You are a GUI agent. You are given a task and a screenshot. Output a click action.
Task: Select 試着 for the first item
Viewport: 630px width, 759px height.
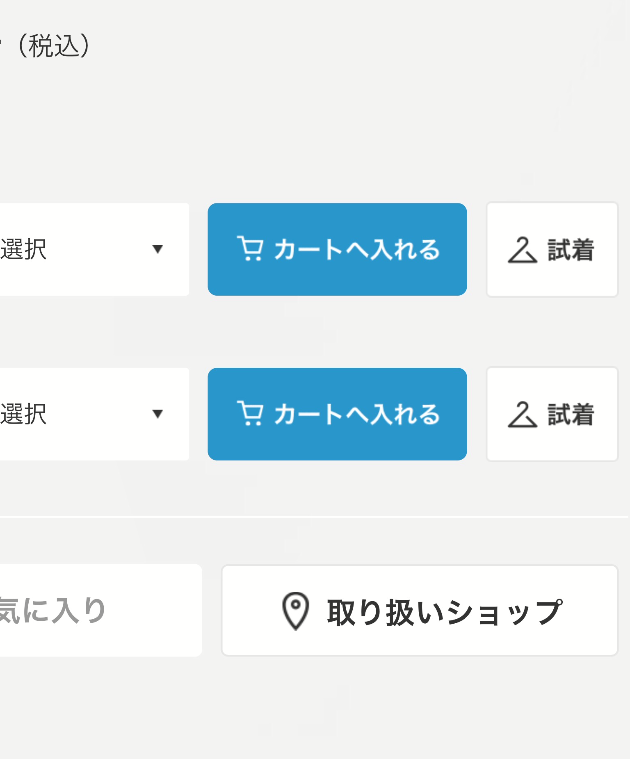coord(552,249)
